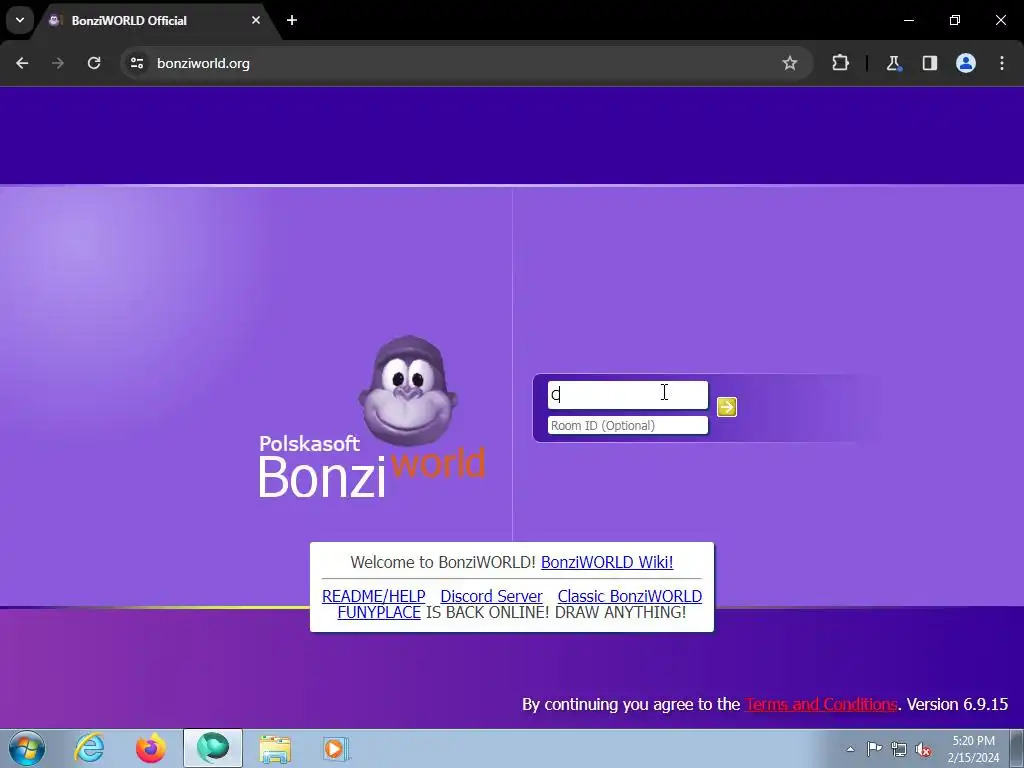Open Windows Media Player on taskbar
Image resolution: width=1024 pixels, height=768 pixels.
point(336,748)
